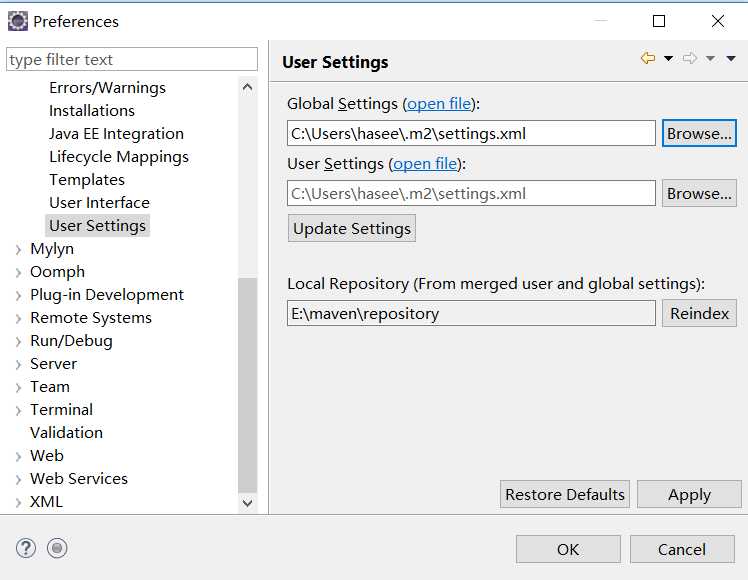This screenshot has height=580, width=748.
Task: Click the Apply button
Action: click(689, 494)
